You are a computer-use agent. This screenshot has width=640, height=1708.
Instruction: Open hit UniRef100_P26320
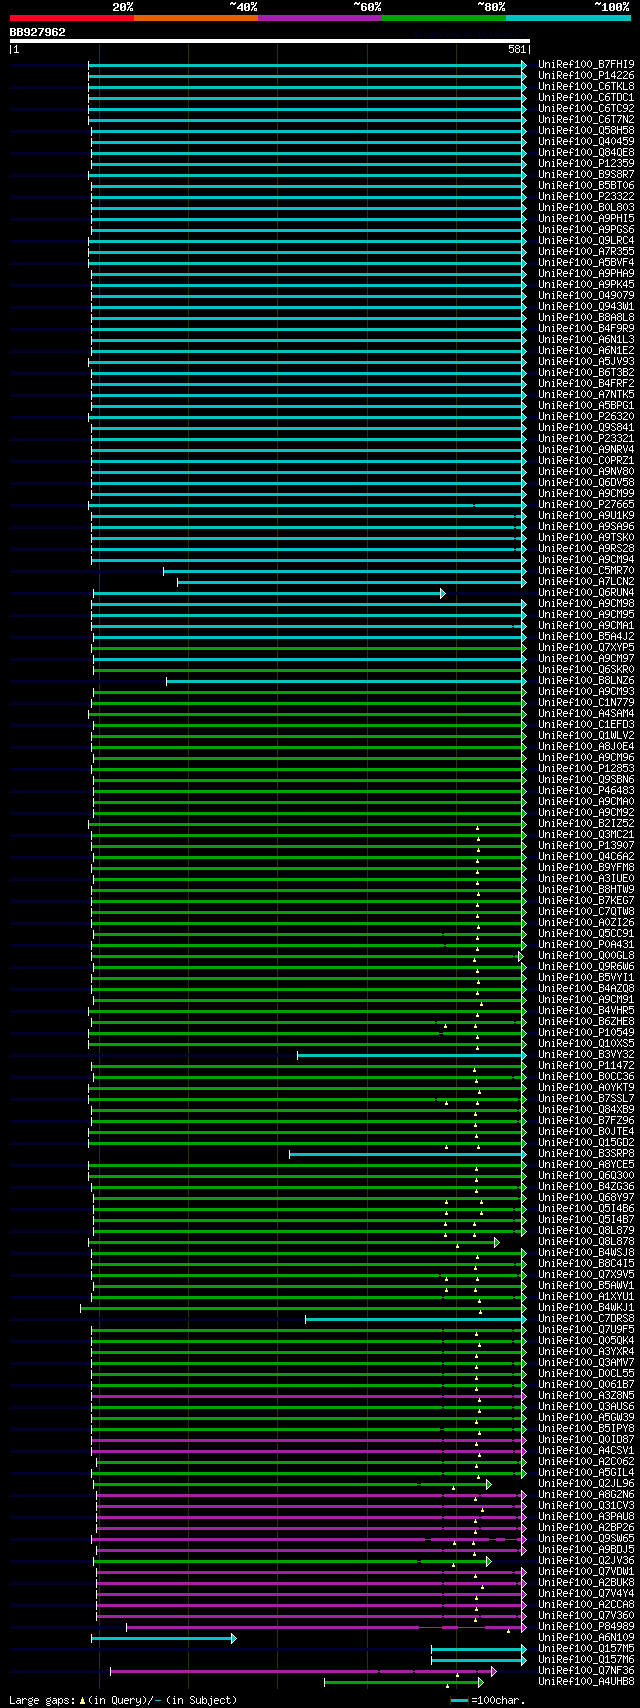point(586,417)
